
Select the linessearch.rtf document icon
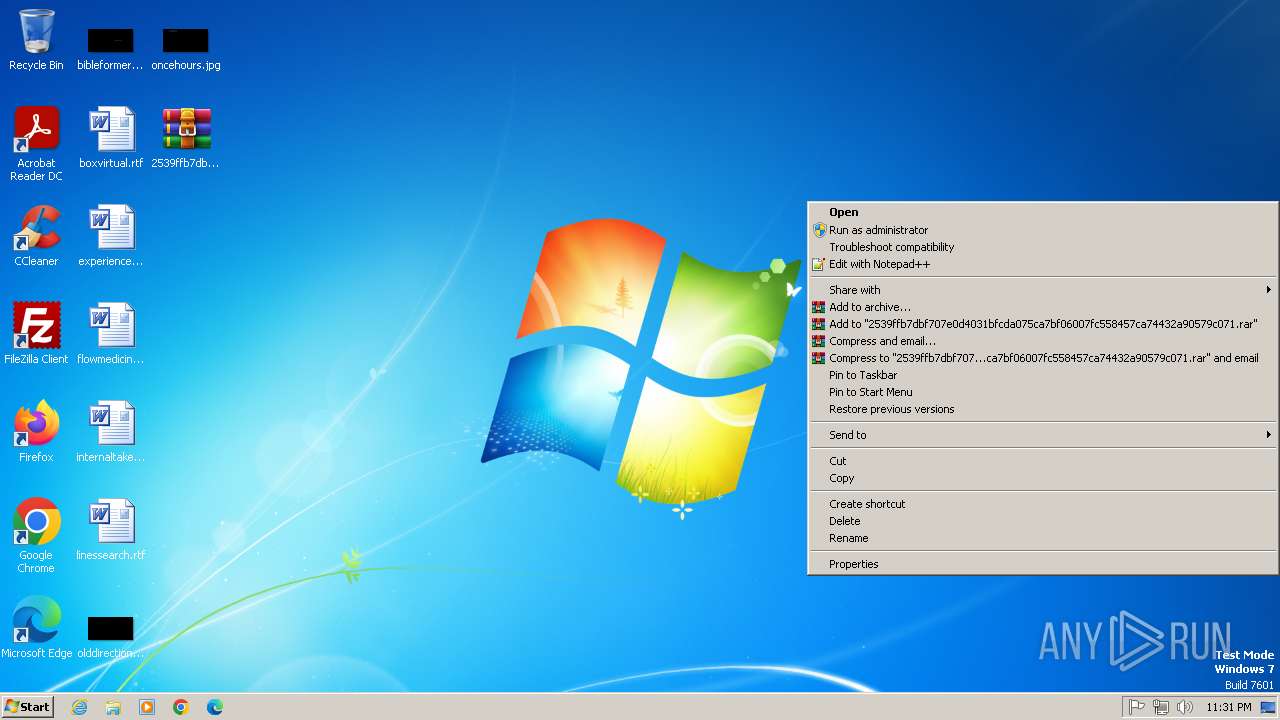pos(110,530)
